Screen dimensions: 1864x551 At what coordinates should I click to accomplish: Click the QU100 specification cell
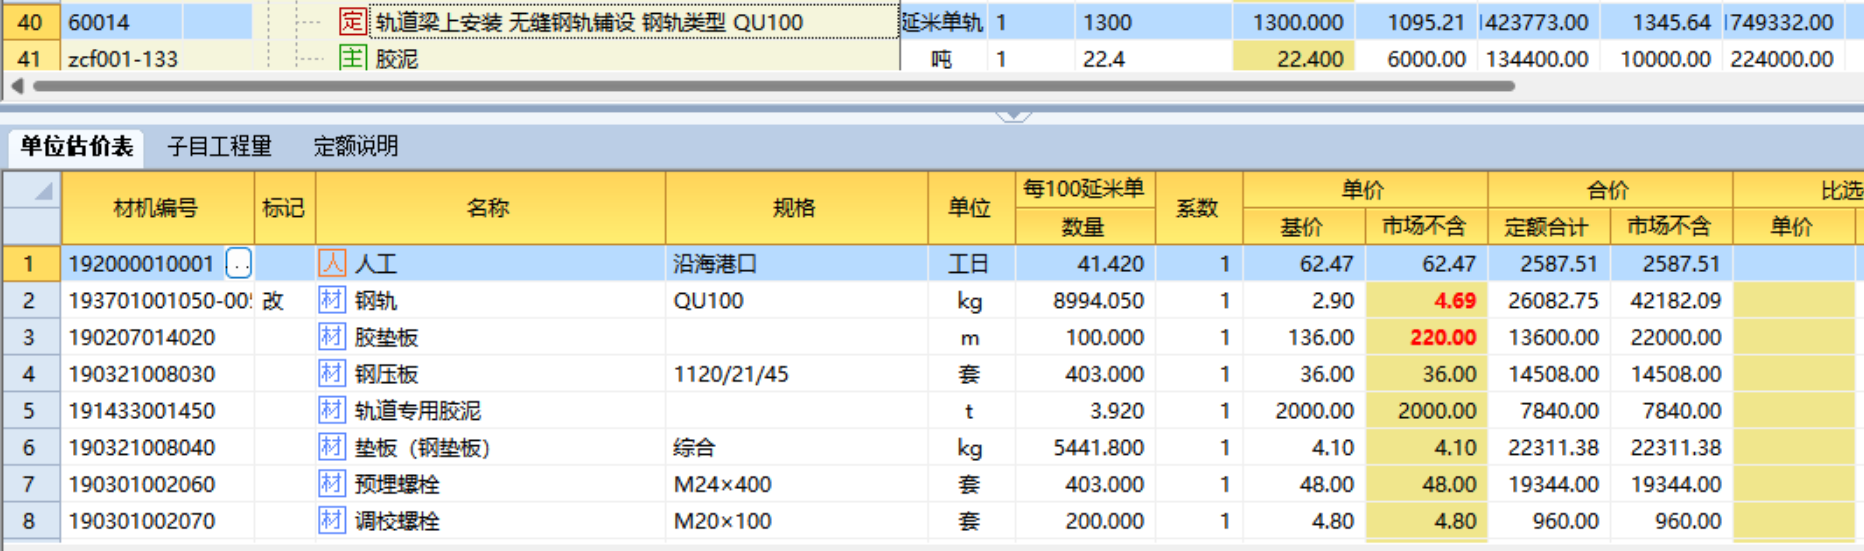coord(797,300)
